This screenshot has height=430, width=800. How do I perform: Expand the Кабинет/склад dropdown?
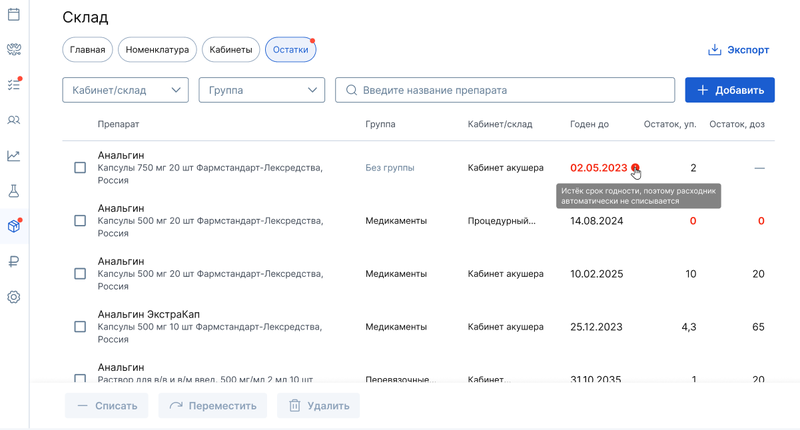126,90
